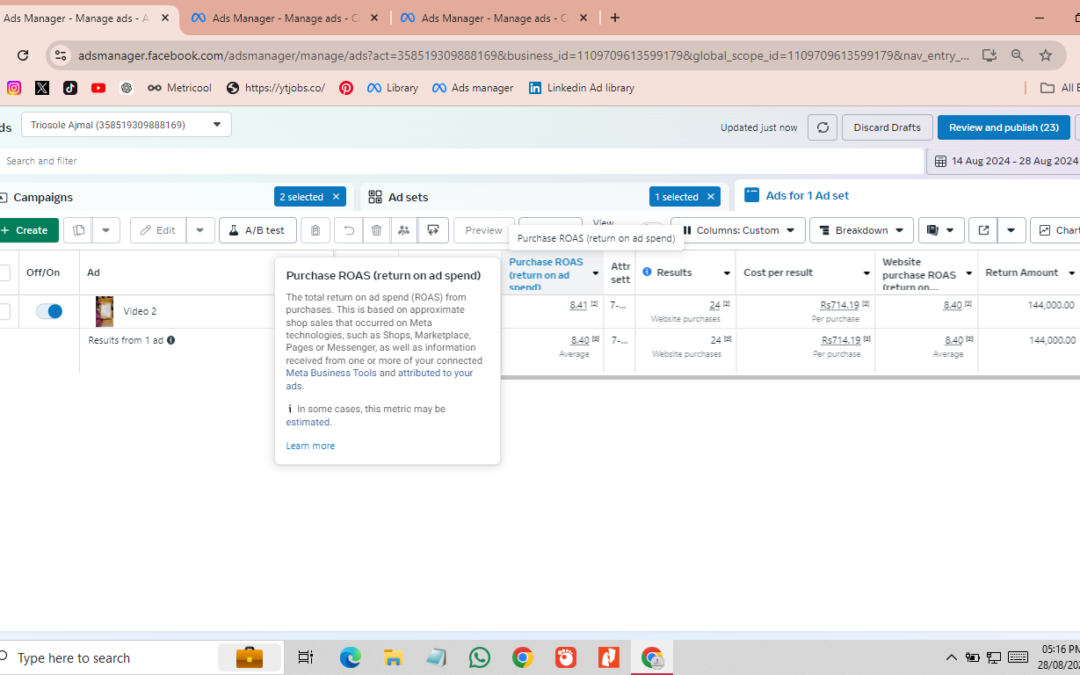Switch to the Campaigns tab
This screenshot has height=675, width=1080.
tap(43, 197)
